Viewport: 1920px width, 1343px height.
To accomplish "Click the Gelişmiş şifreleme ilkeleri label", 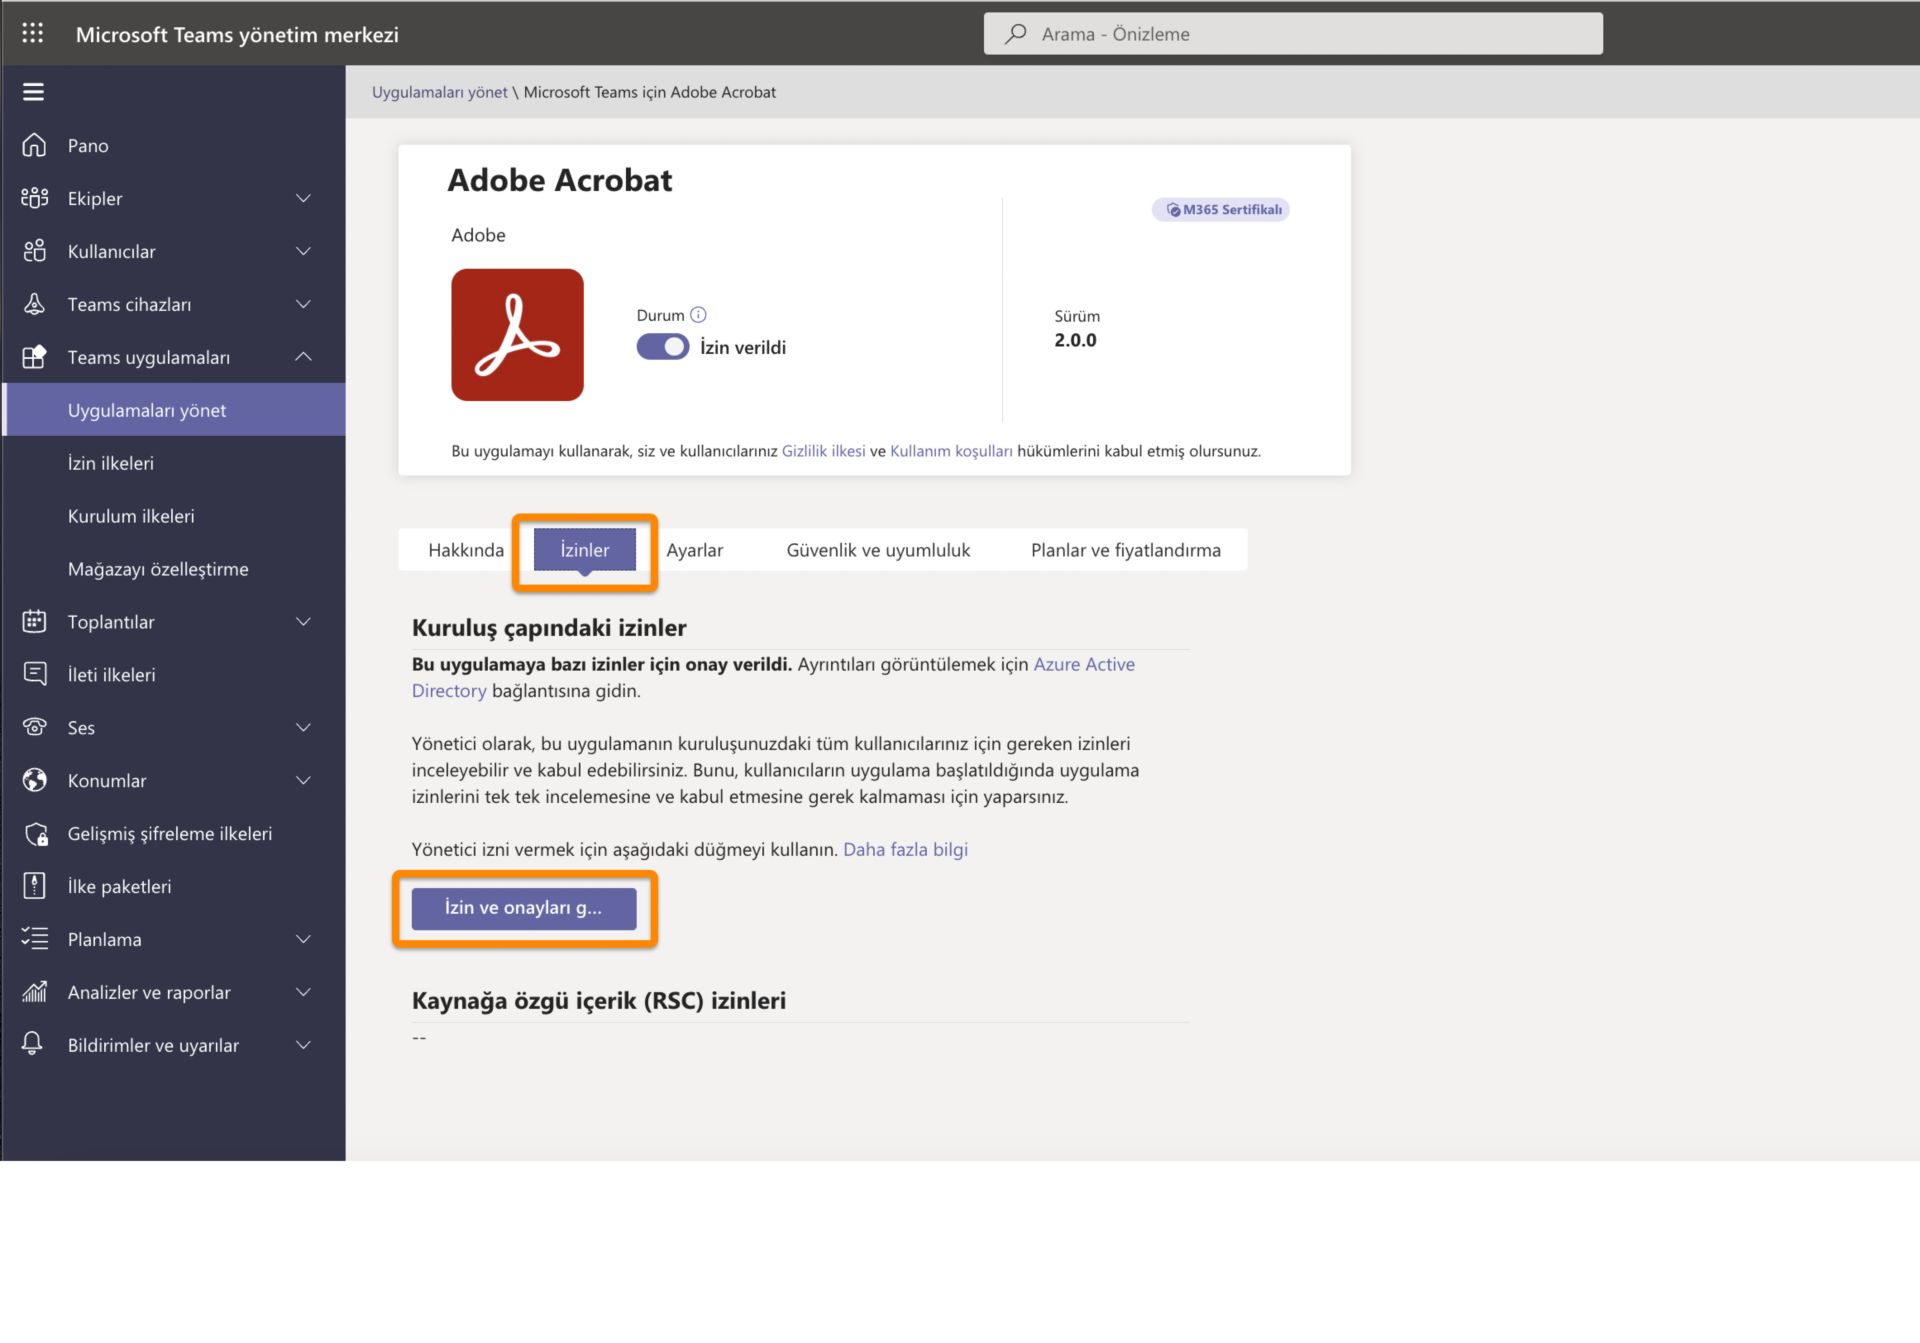I will 170,834.
